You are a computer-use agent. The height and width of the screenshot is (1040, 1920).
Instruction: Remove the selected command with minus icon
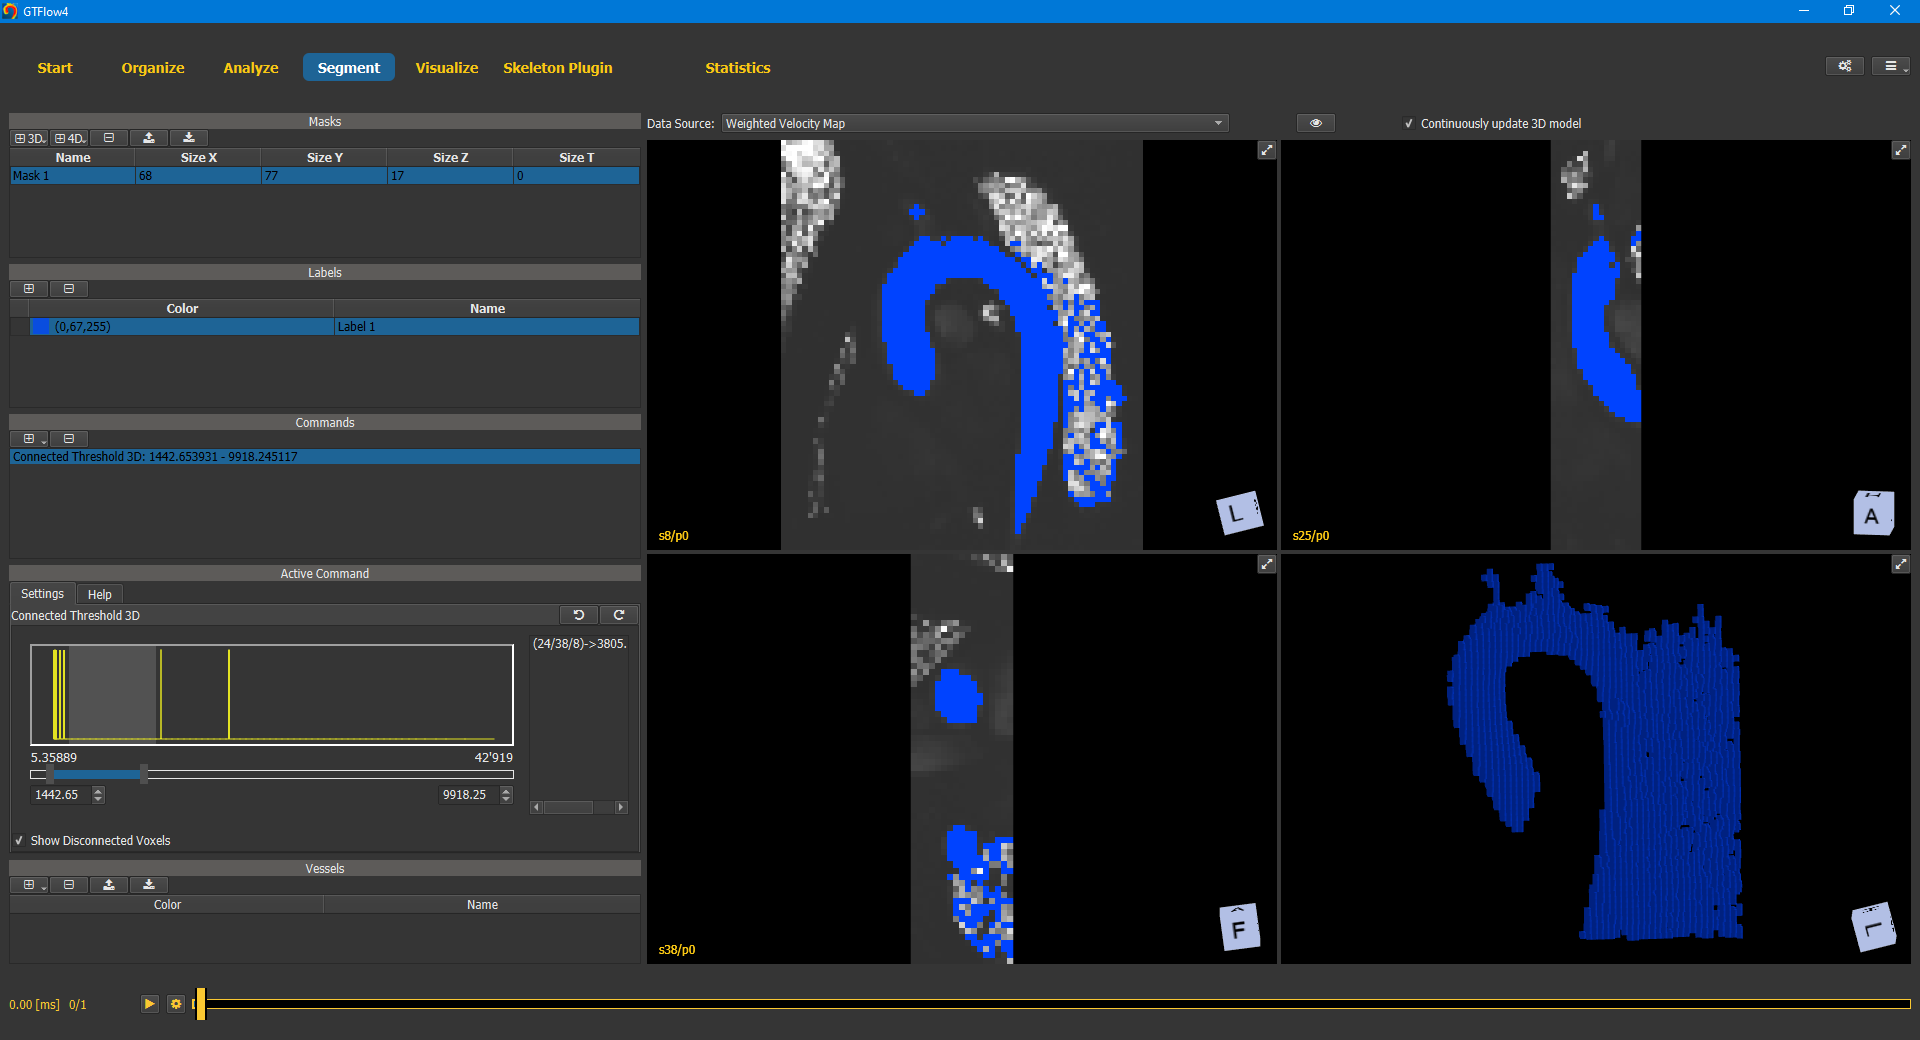69,439
